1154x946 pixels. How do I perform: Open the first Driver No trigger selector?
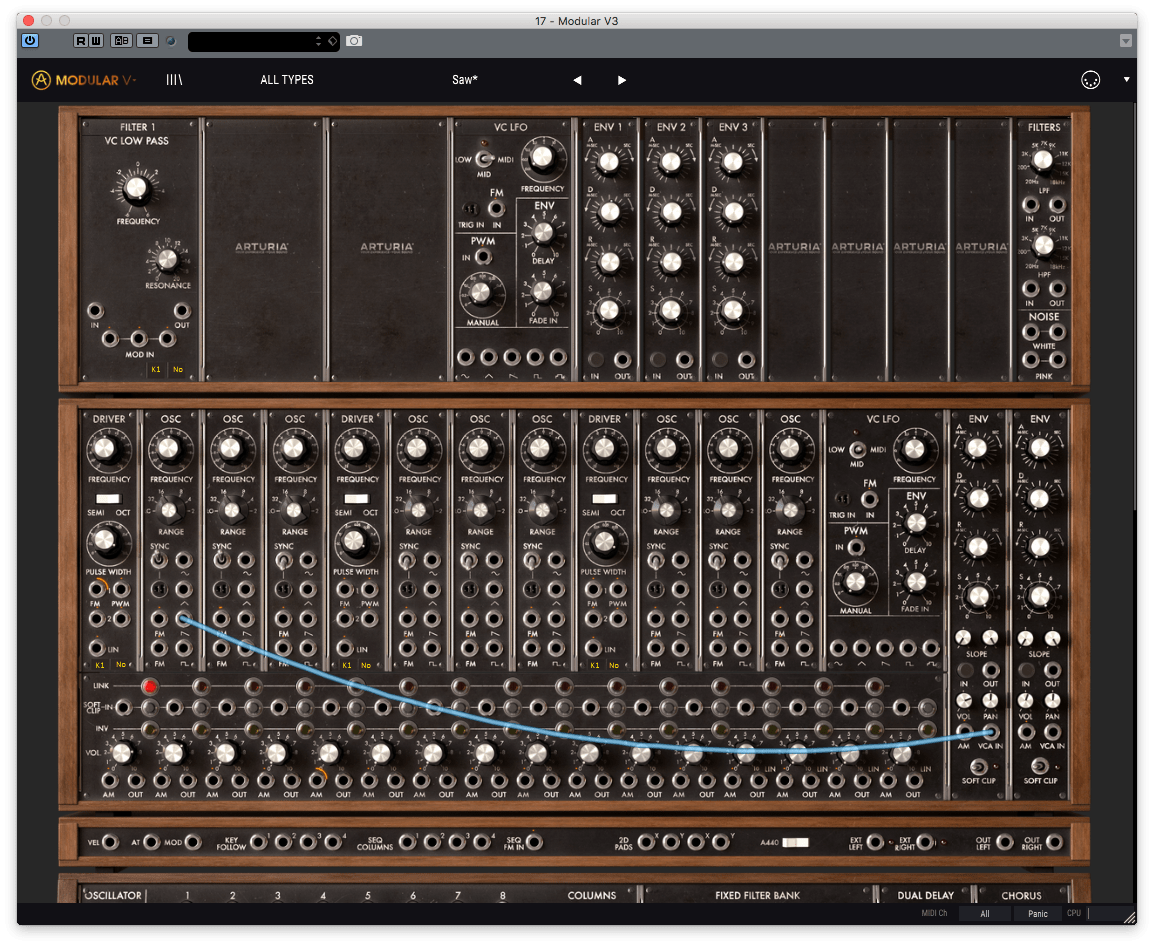coord(121,665)
